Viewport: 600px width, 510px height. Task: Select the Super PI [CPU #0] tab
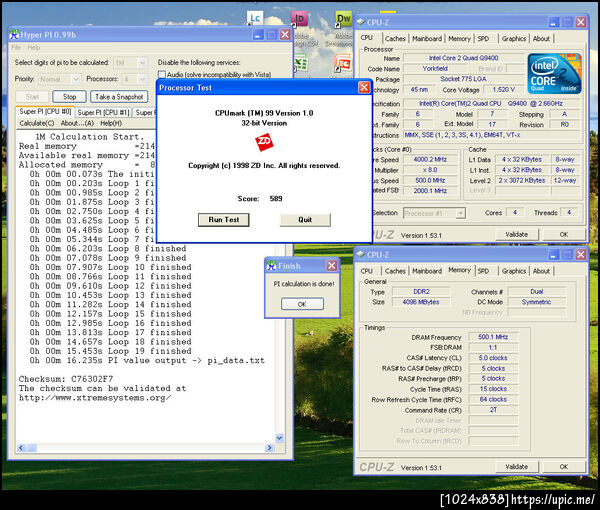(x=45, y=112)
